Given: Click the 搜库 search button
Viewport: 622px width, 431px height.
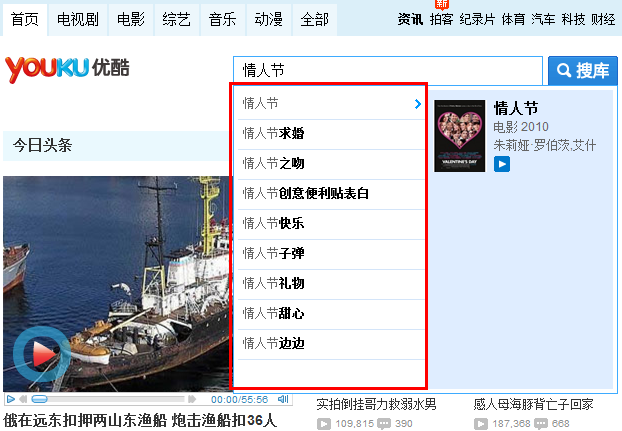Looking at the screenshot, I should pyautogui.click(x=583, y=71).
